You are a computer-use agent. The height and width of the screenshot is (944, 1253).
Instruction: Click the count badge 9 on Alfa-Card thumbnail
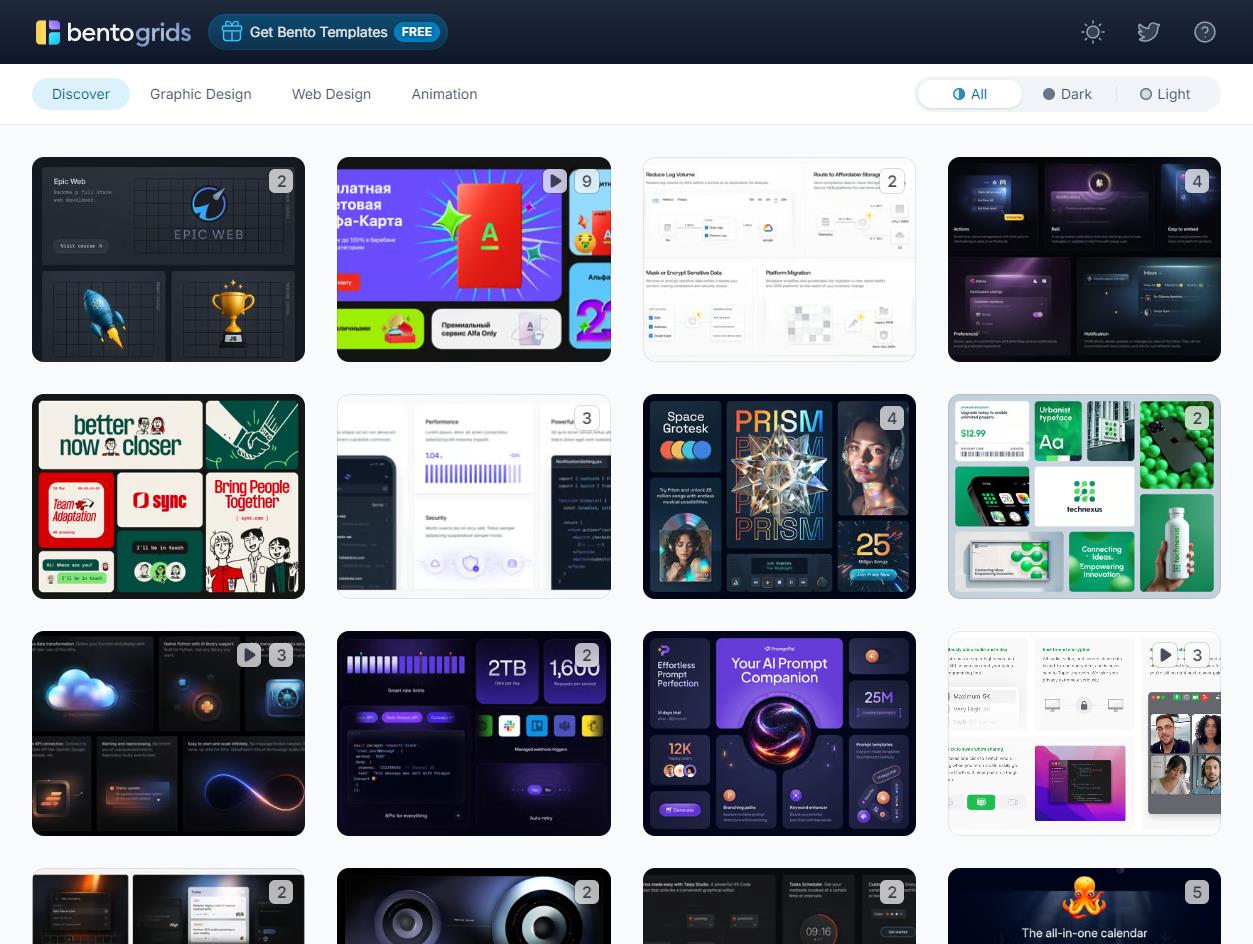pos(587,181)
